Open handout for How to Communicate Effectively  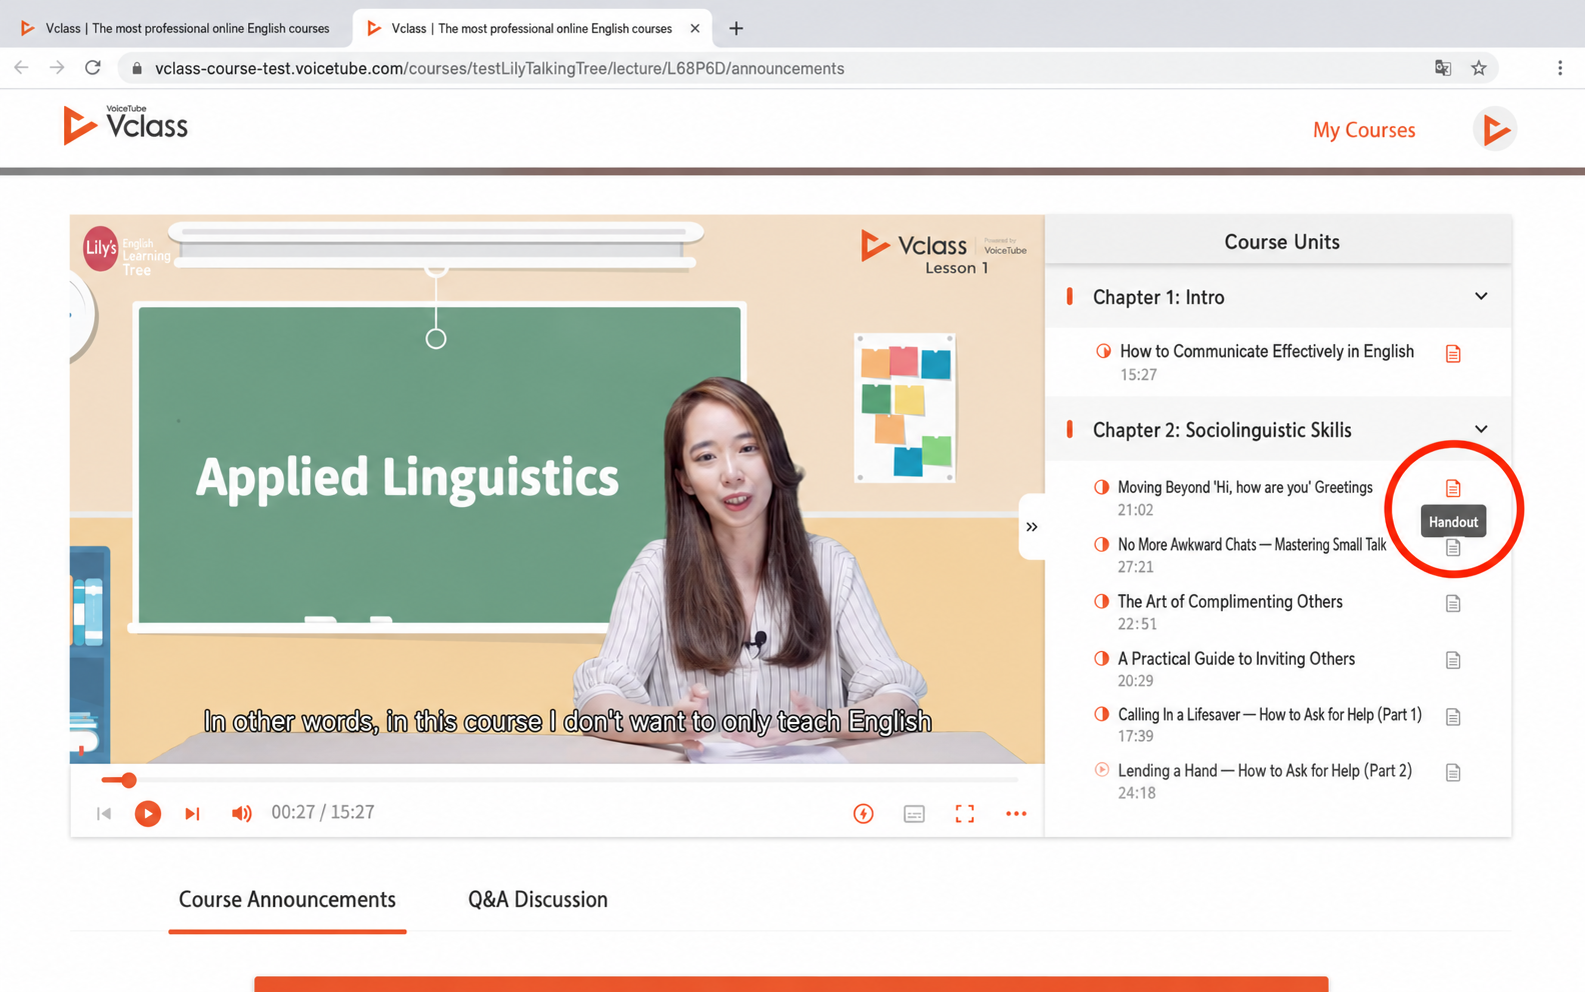pos(1453,354)
